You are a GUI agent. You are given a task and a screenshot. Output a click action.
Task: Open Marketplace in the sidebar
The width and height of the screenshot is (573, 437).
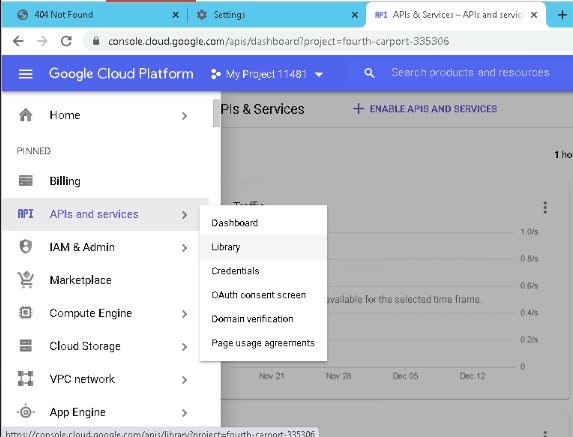(x=105, y=280)
